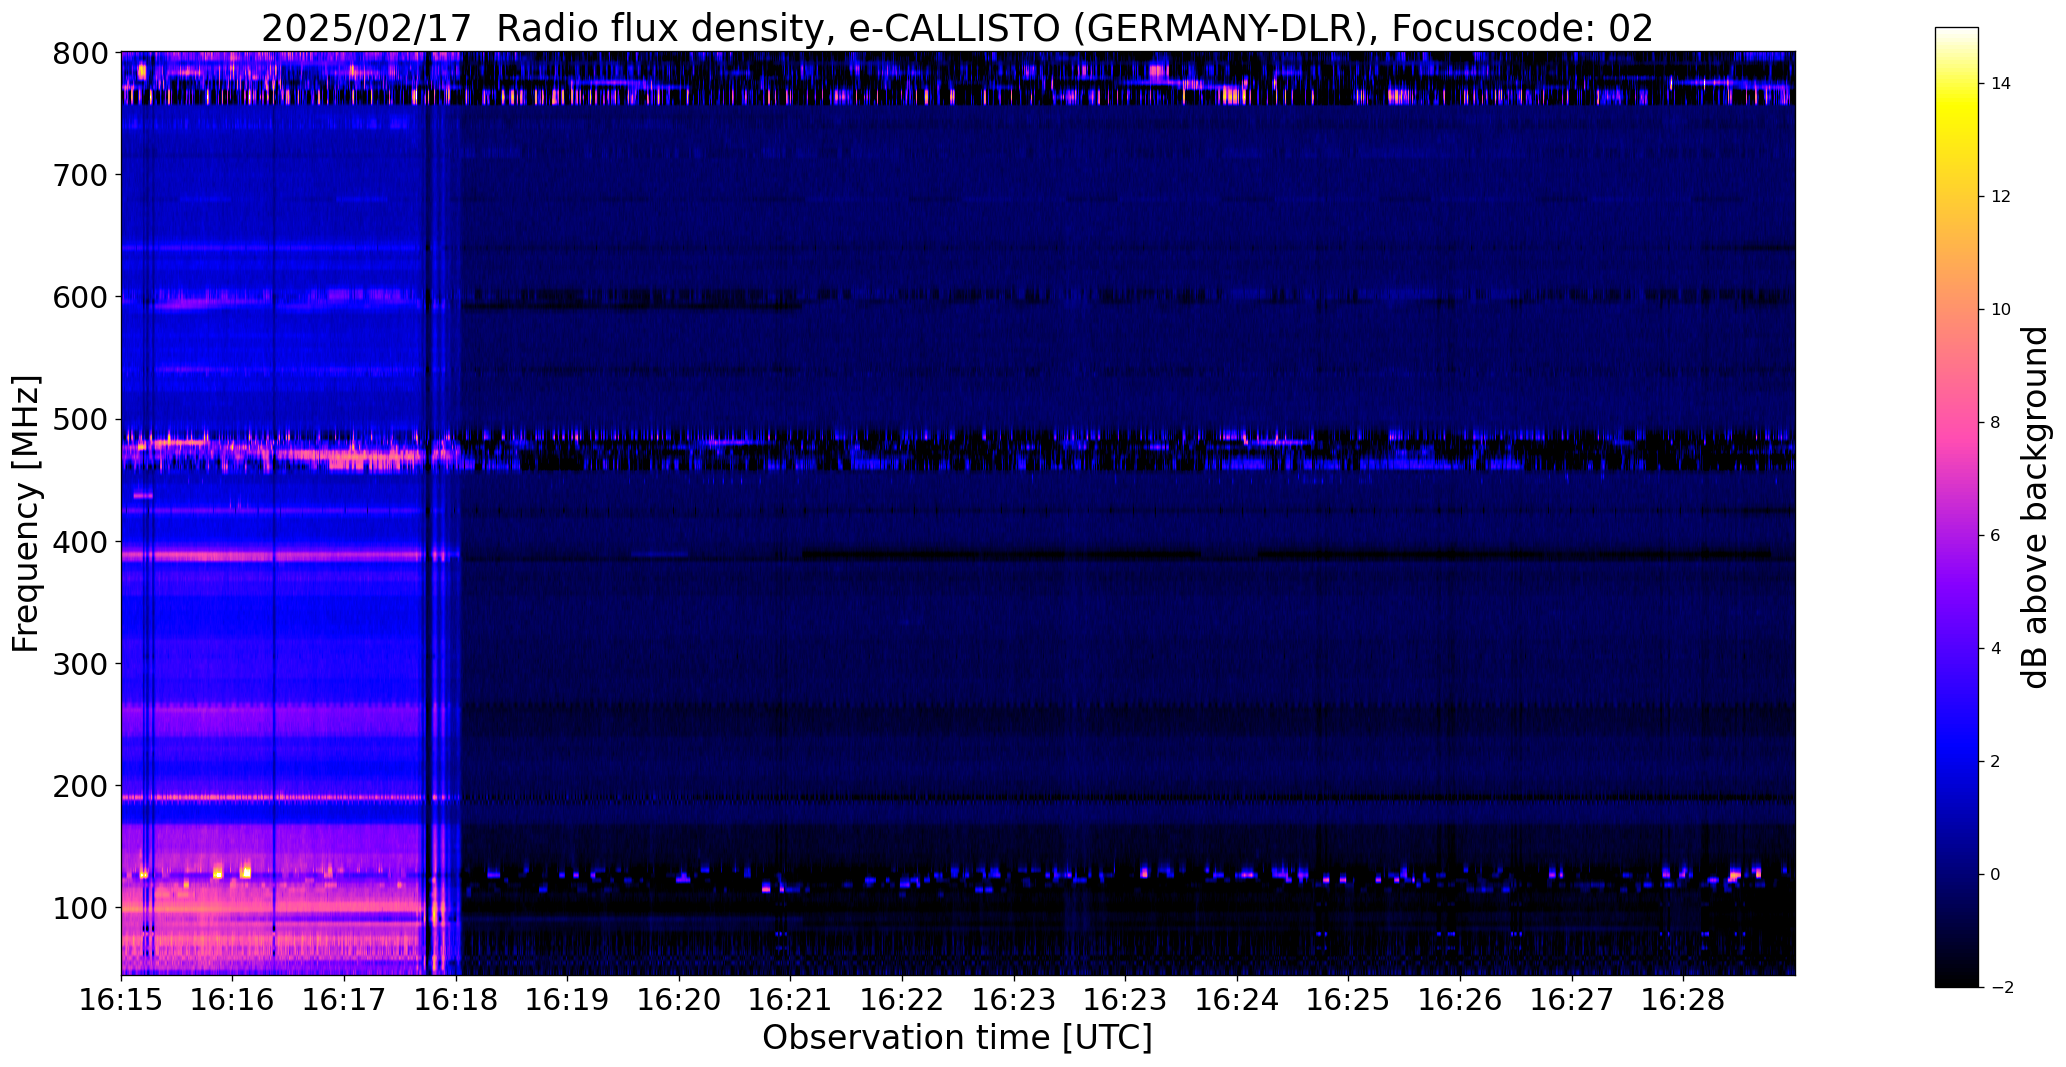Click the 16:20 time tick label
The image size is (2066, 1067).
click(x=679, y=1000)
